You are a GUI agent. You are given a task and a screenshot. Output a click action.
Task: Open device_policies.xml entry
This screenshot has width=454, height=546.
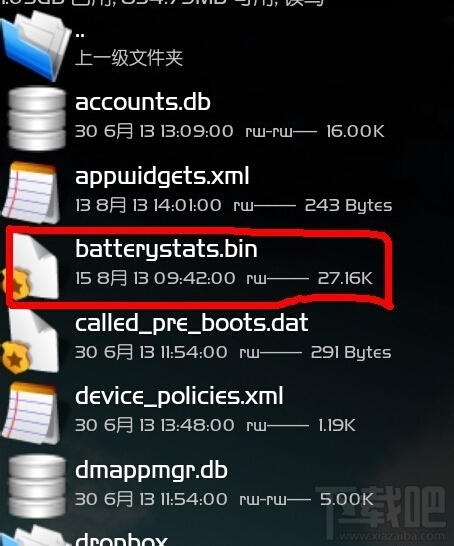[179, 397]
